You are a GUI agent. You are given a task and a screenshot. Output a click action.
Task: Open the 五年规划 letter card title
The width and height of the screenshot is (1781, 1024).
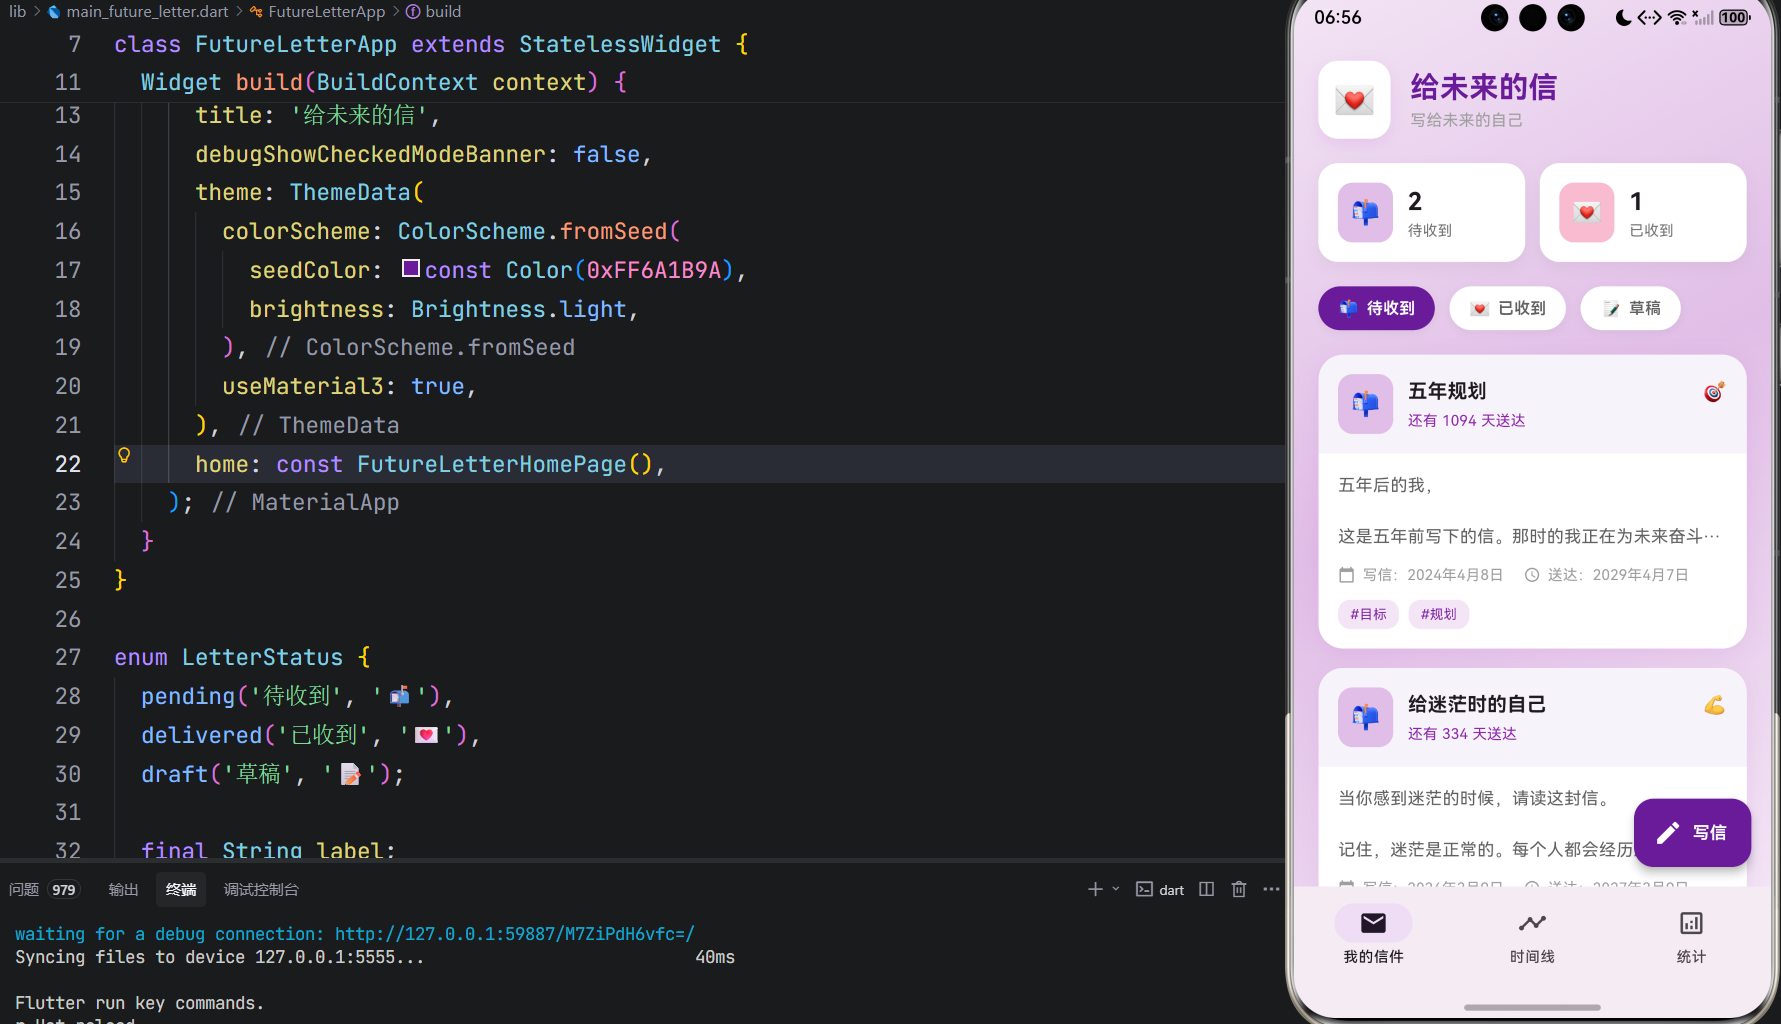(1446, 391)
